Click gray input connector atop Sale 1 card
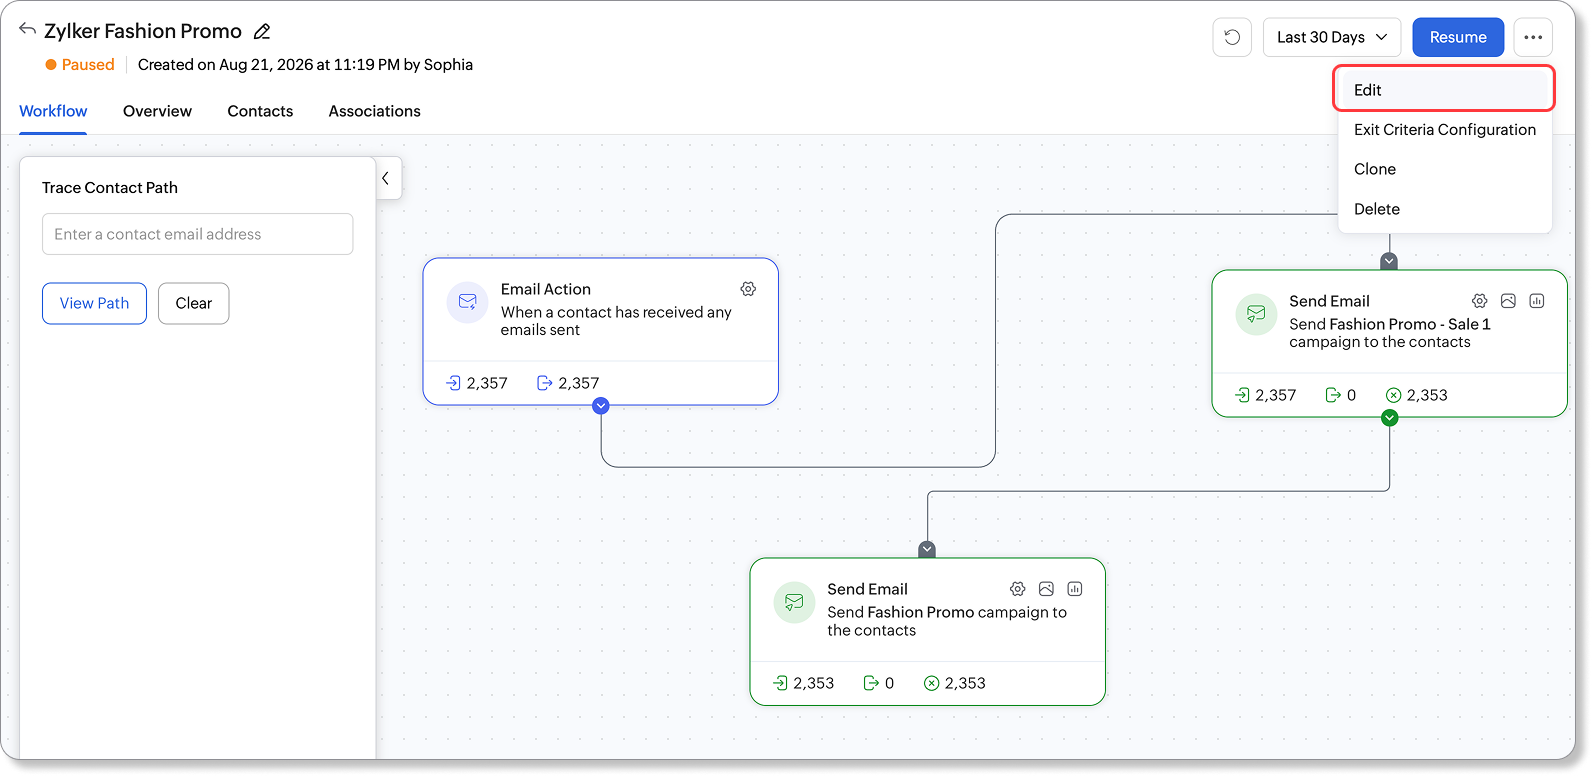This screenshot has width=1592, height=776. tap(1389, 261)
